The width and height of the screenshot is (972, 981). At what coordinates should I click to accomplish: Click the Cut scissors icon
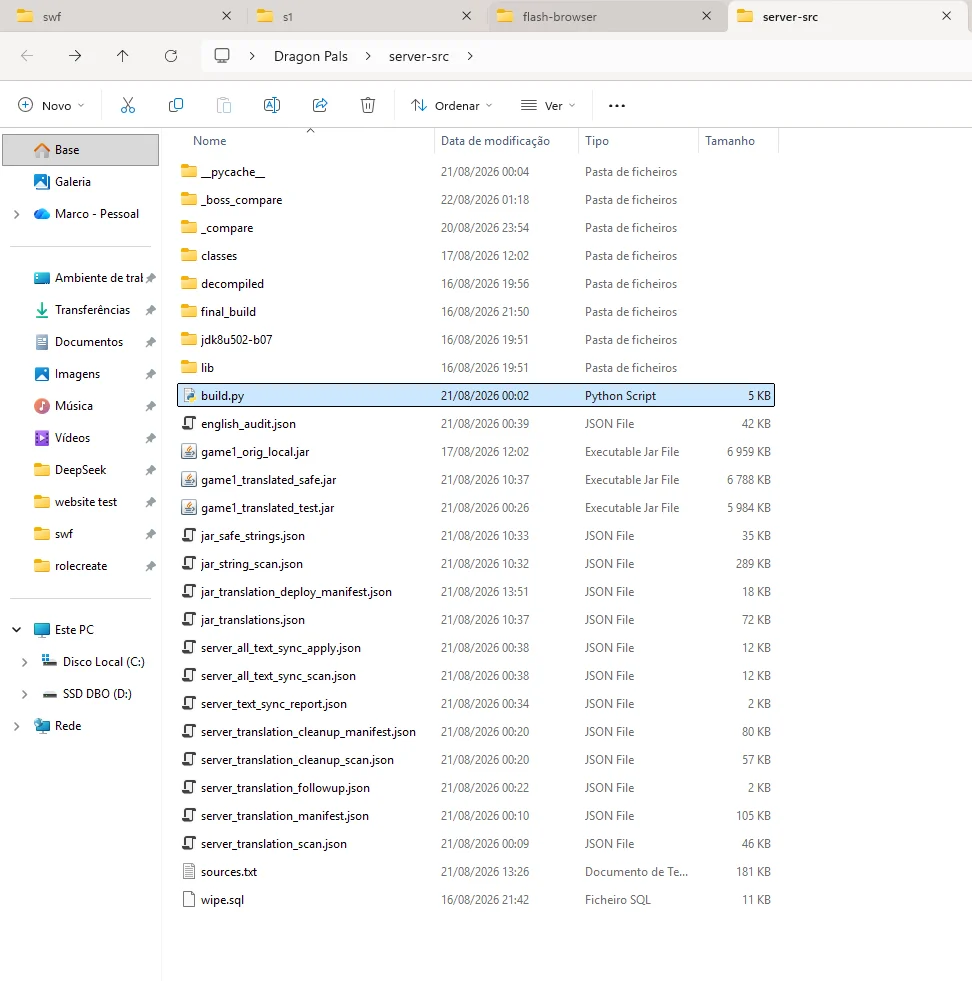(128, 105)
